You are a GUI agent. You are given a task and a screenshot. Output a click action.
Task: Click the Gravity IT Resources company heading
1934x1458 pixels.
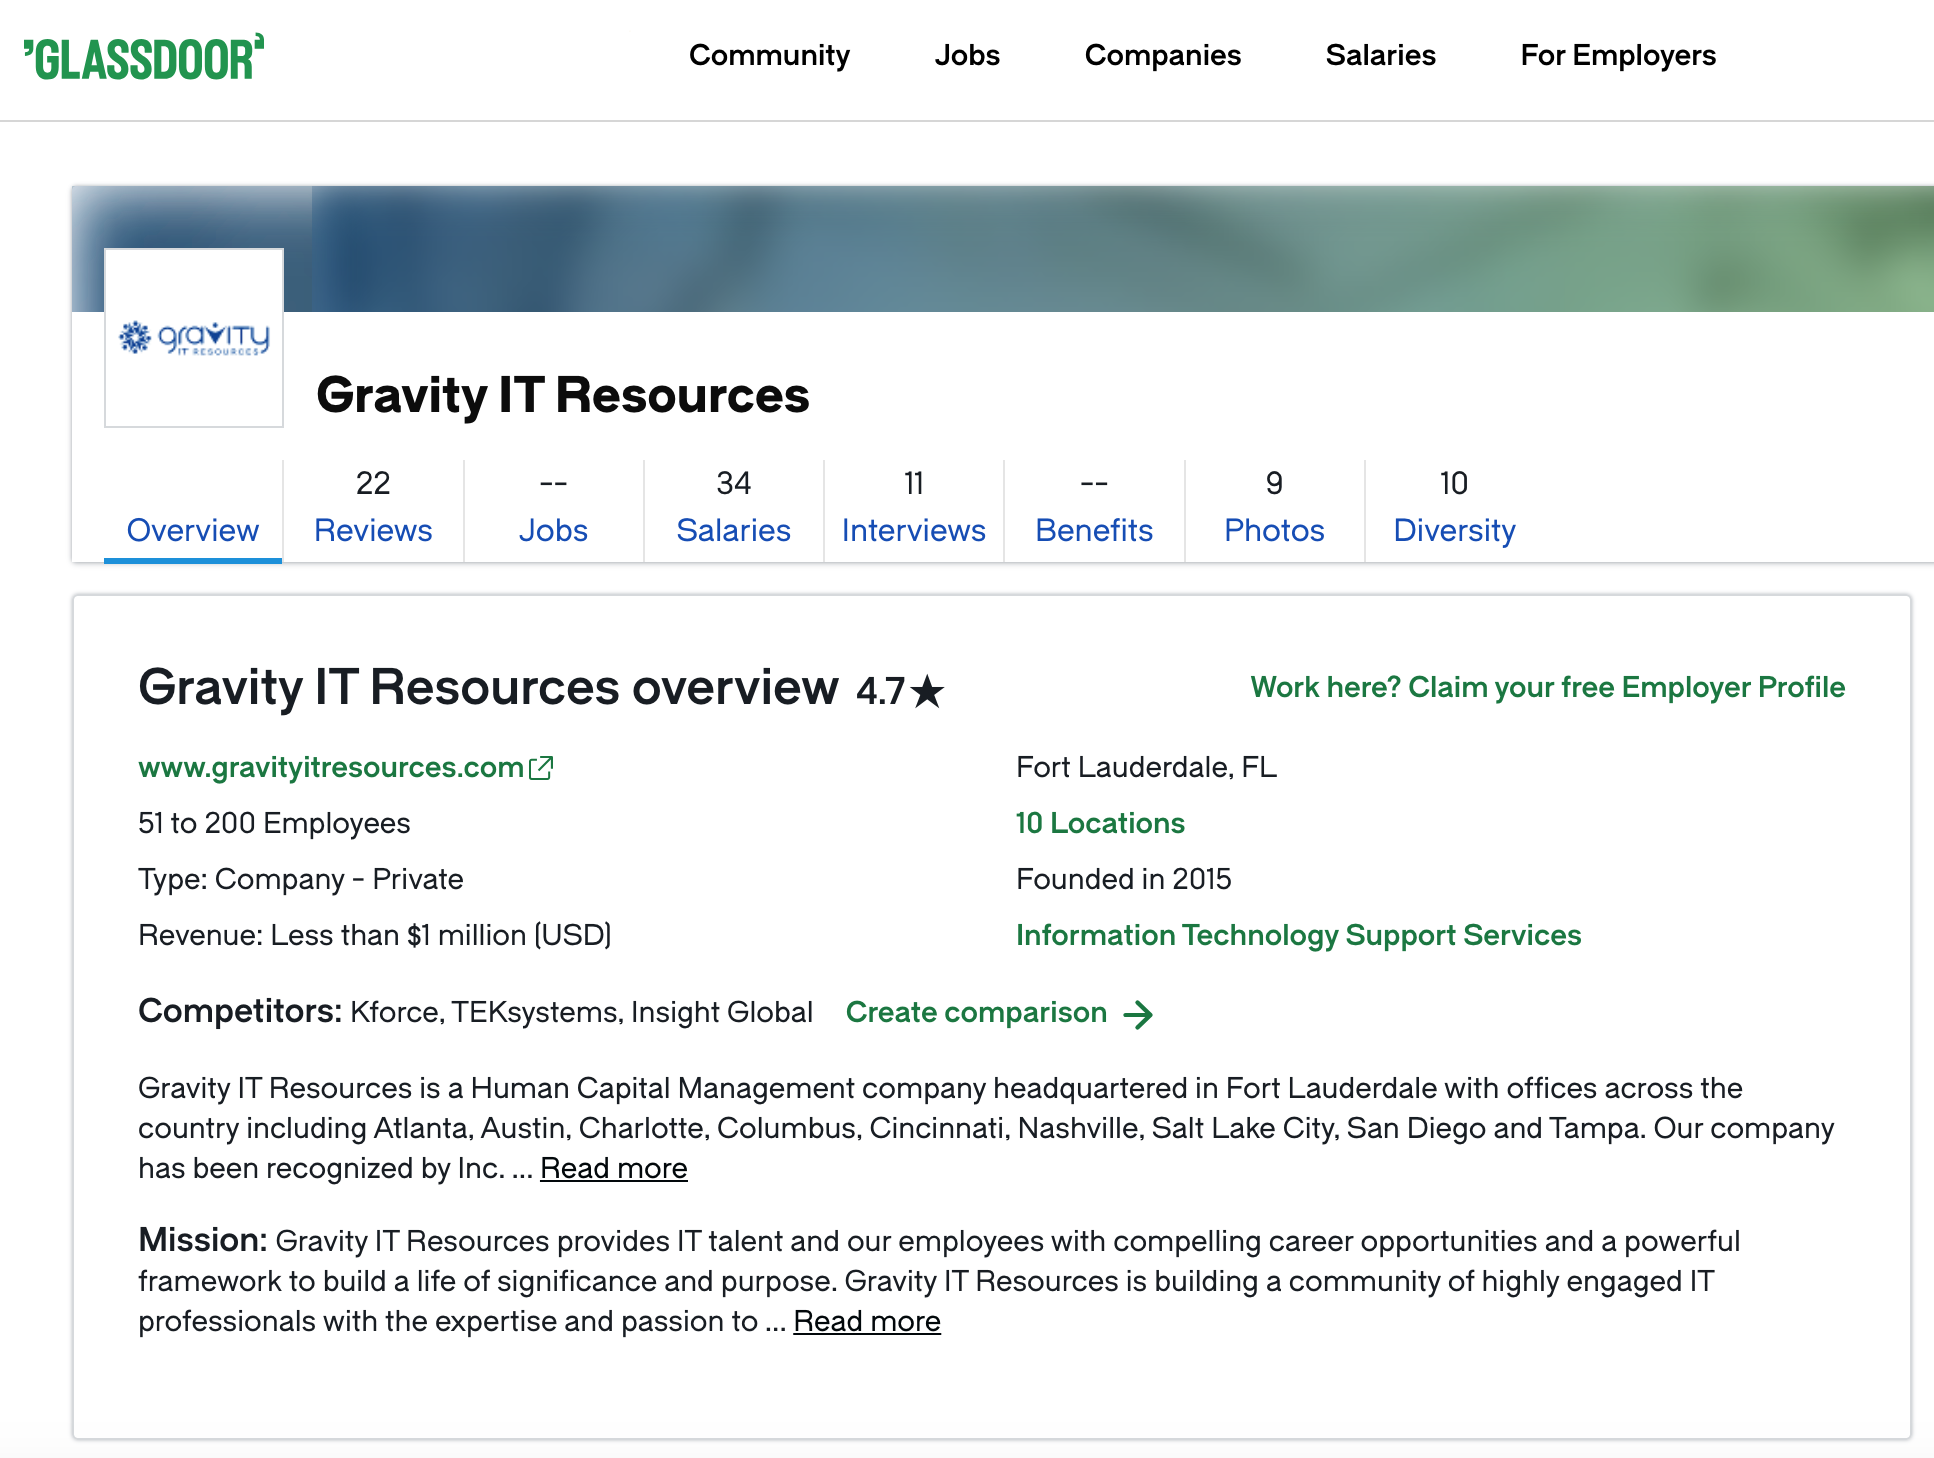click(x=562, y=395)
